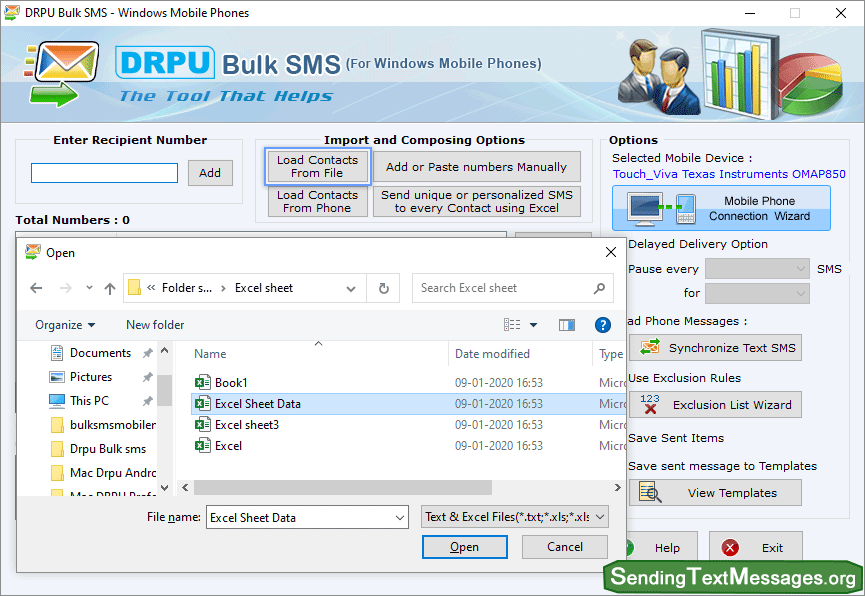Viewport: 865px width, 596px height.
Task: Click the Open button
Action: click(464, 547)
